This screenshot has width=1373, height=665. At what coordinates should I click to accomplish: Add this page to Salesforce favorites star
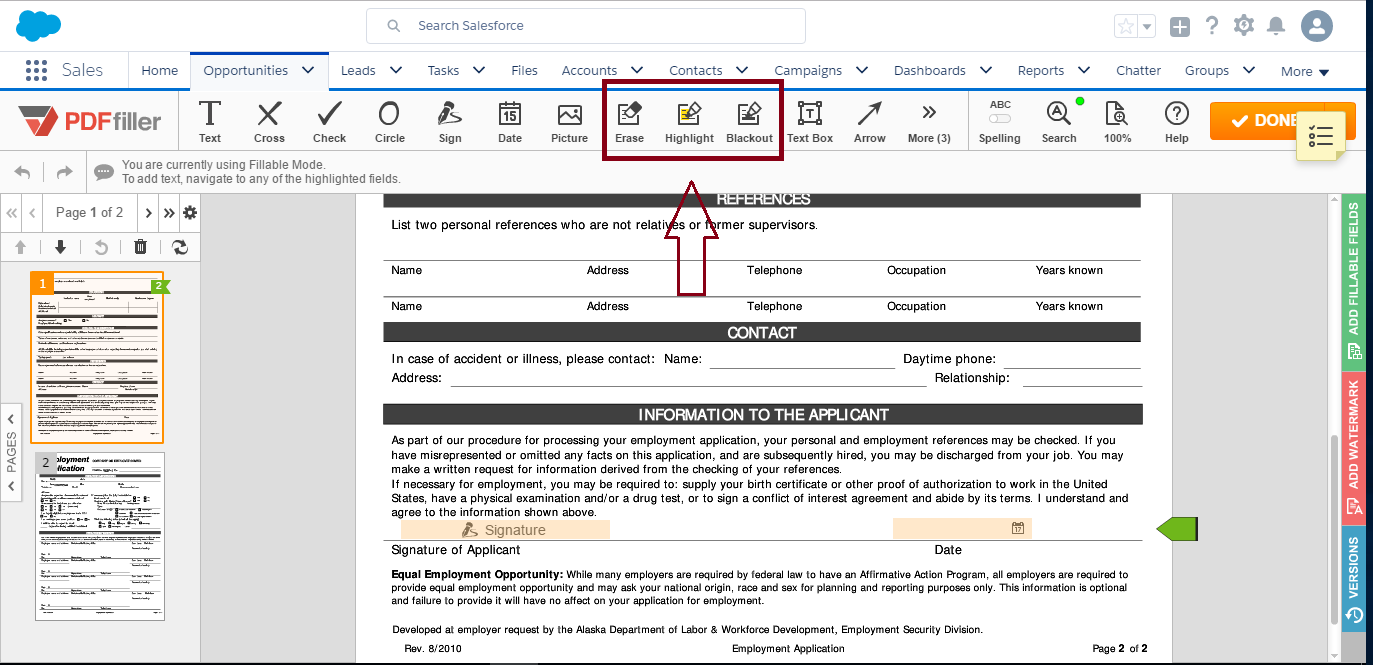tap(1126, 27)
